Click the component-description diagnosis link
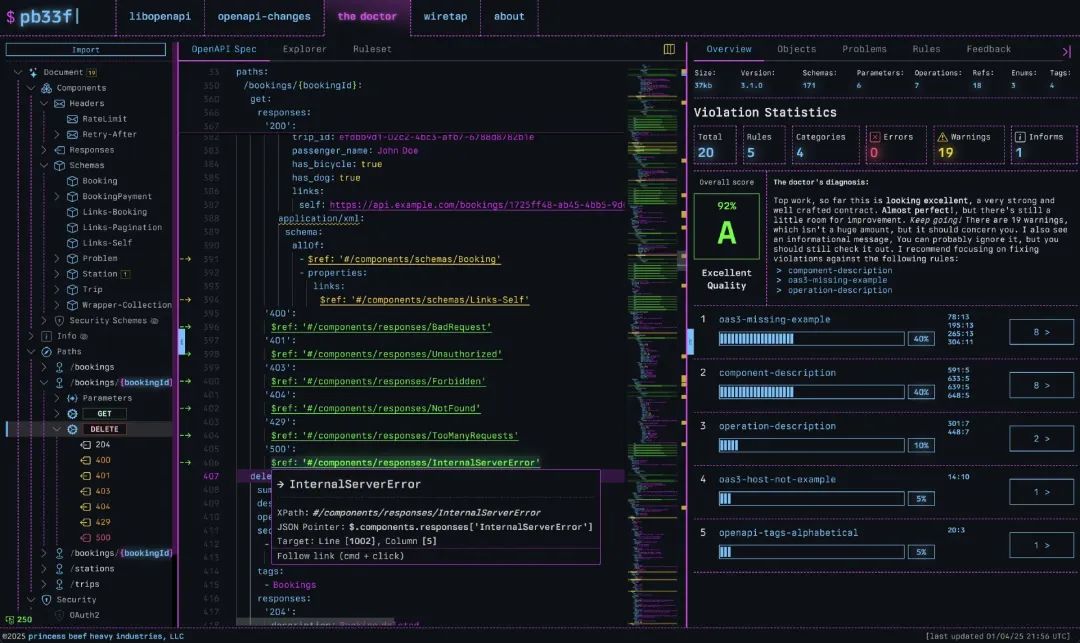The width and height of the screenshot is (1080, 643). pos(839,270)
